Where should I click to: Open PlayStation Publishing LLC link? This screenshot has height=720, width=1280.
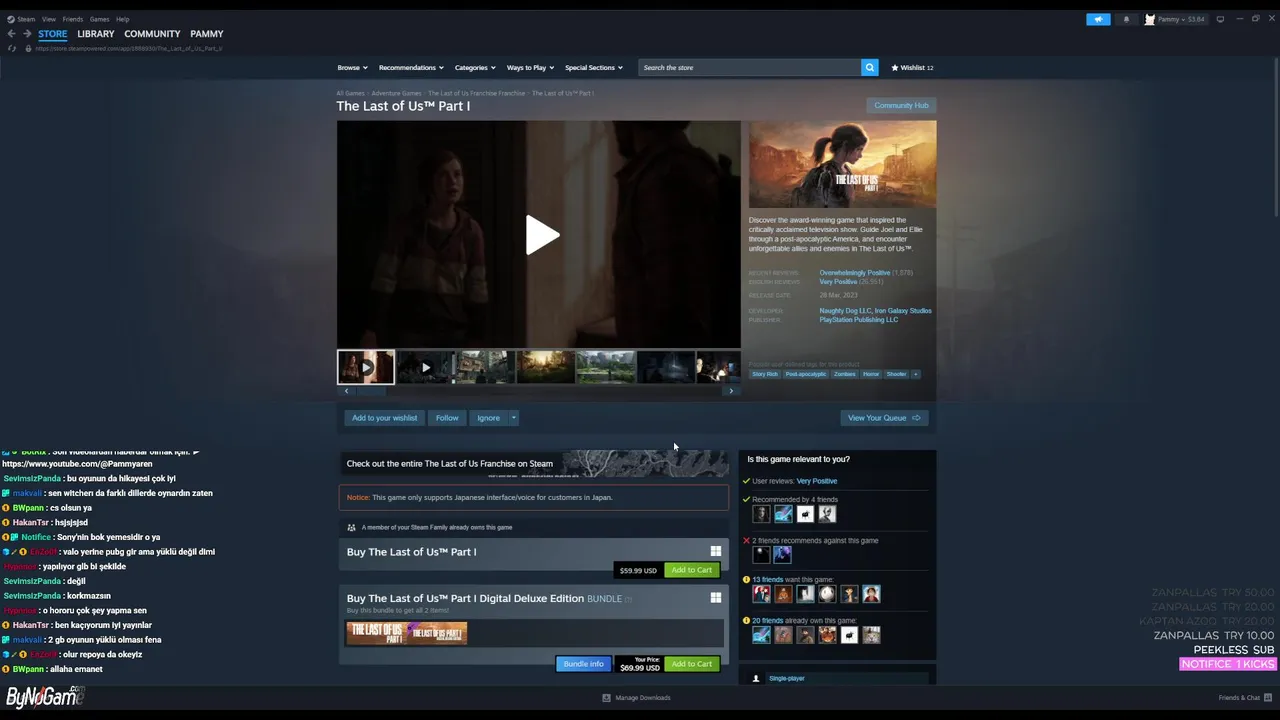859,320
